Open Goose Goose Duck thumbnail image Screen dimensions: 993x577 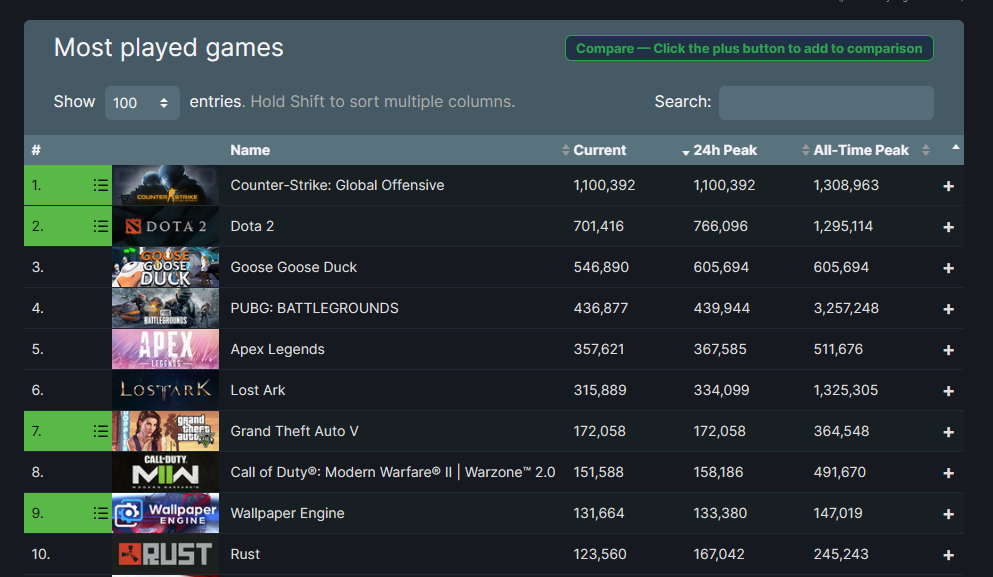tap(165, 267)
